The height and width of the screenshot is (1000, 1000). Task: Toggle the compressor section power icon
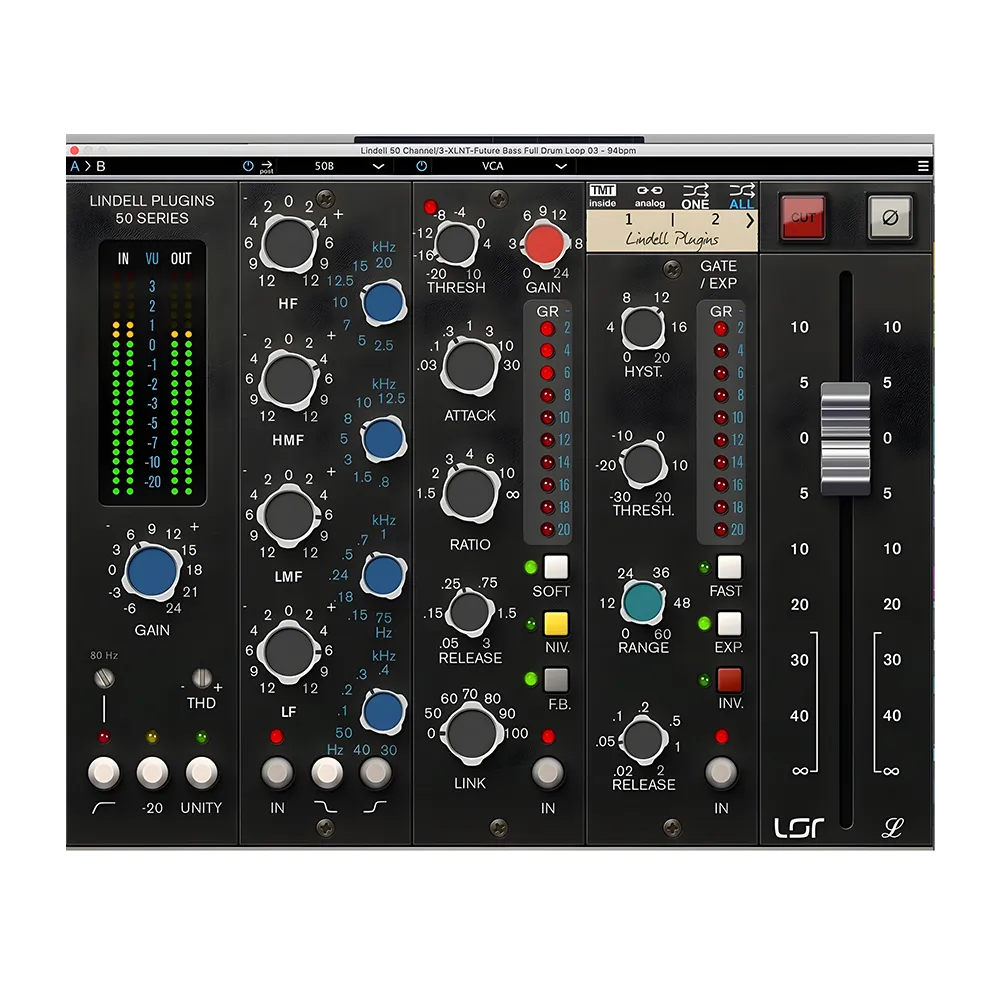click(x=422, y=166)
